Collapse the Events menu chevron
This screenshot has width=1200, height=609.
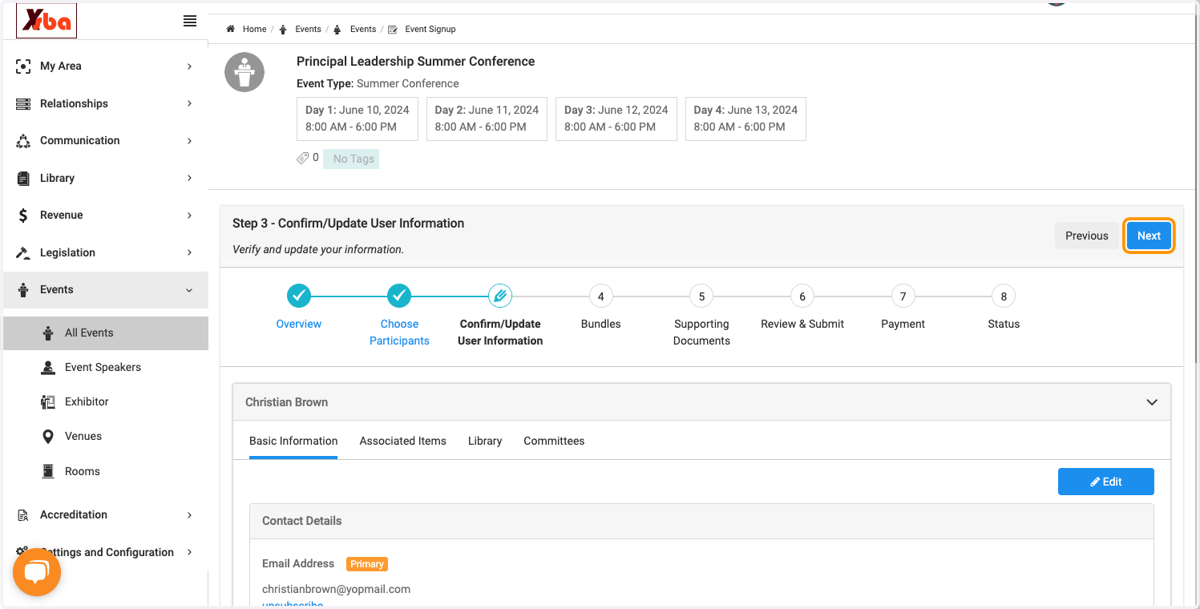(x=190, y=290)
